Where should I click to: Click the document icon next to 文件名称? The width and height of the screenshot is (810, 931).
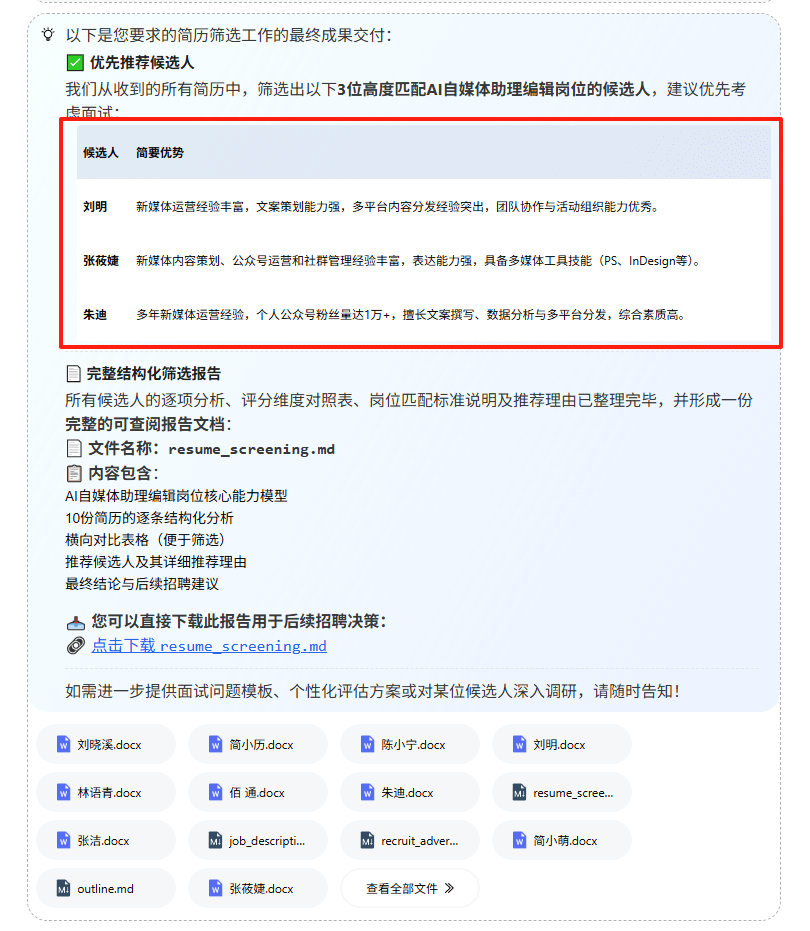point(74,449)
